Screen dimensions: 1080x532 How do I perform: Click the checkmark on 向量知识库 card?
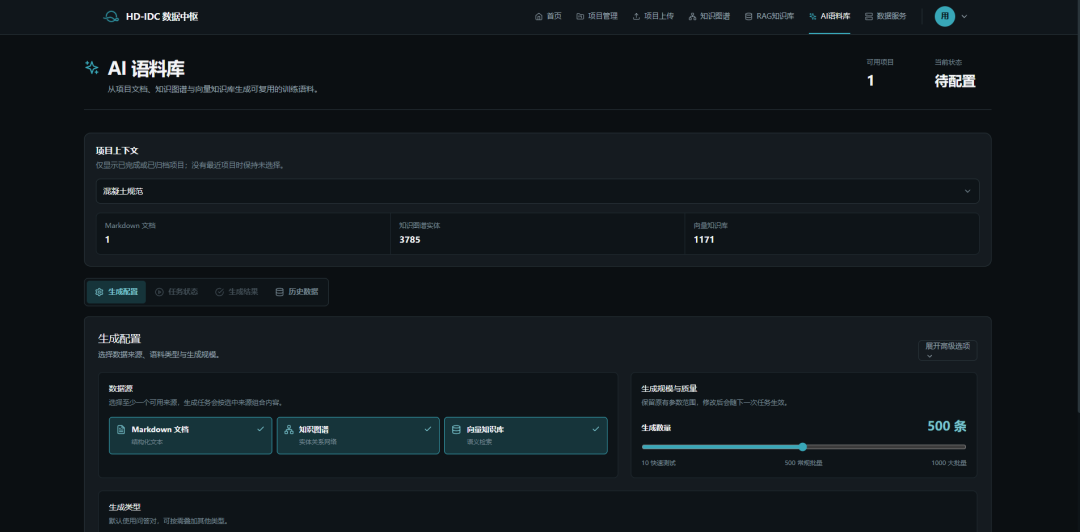[596, 429]
